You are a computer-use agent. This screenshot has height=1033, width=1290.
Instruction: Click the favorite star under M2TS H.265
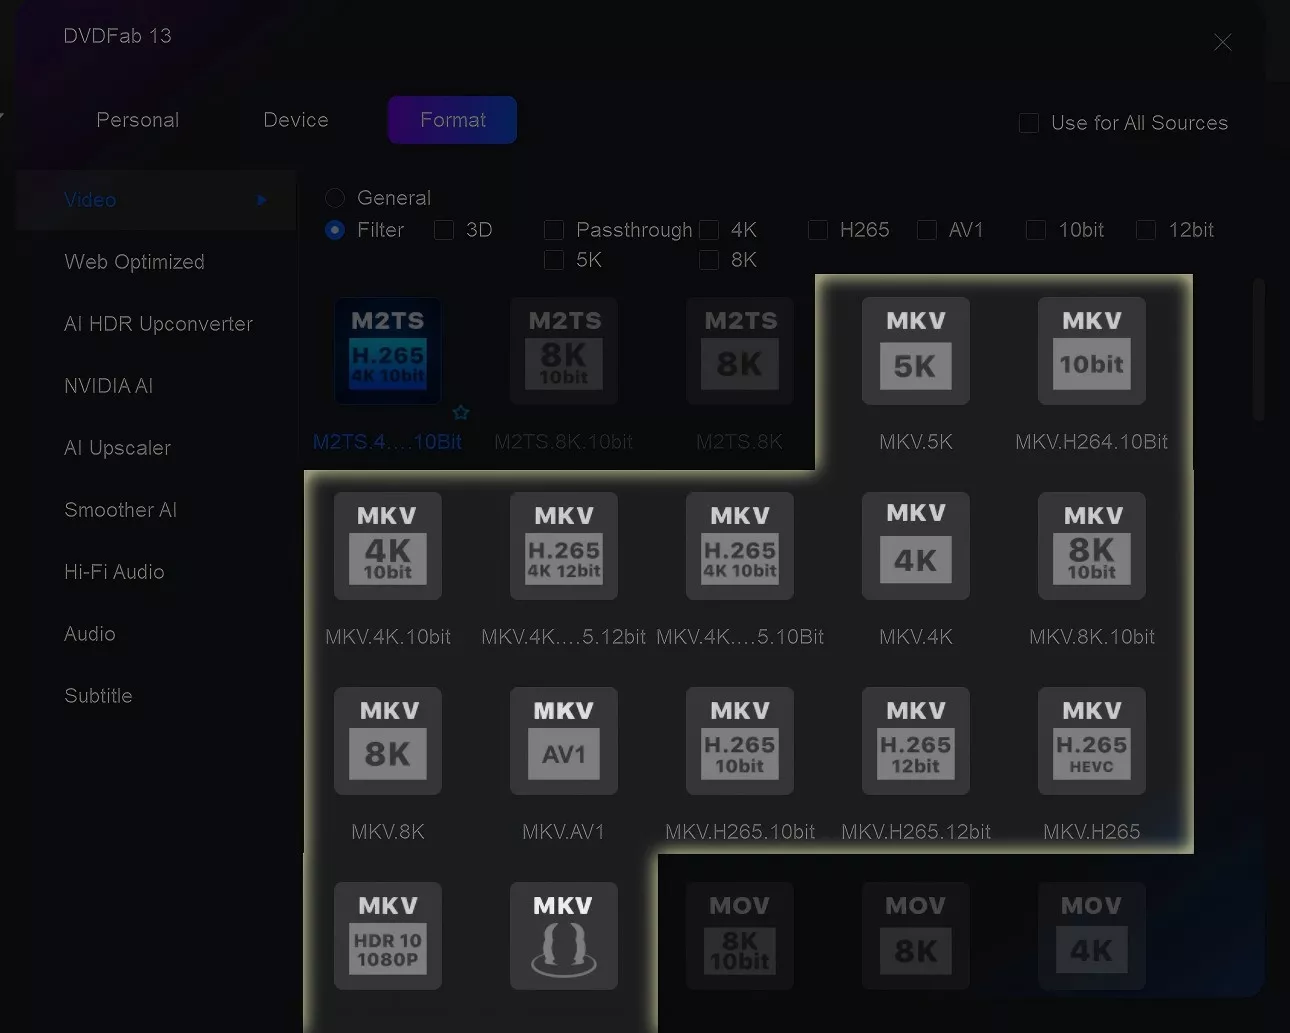point(461,413)
